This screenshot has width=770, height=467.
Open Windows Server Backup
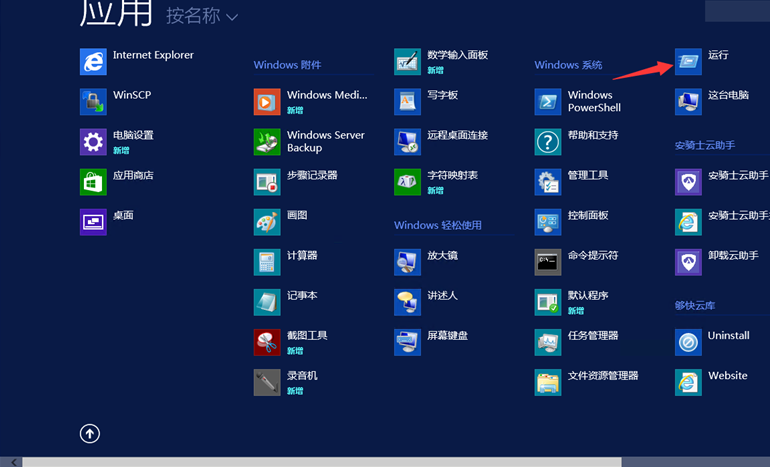pos(267,142)
